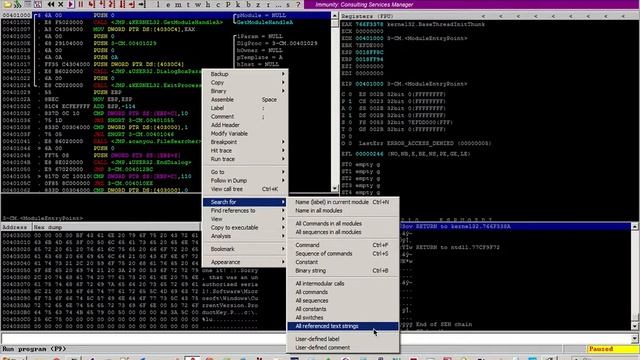
Task: Click the disassembly pane scroll-down arrow
Action: (x=335, y=189)
